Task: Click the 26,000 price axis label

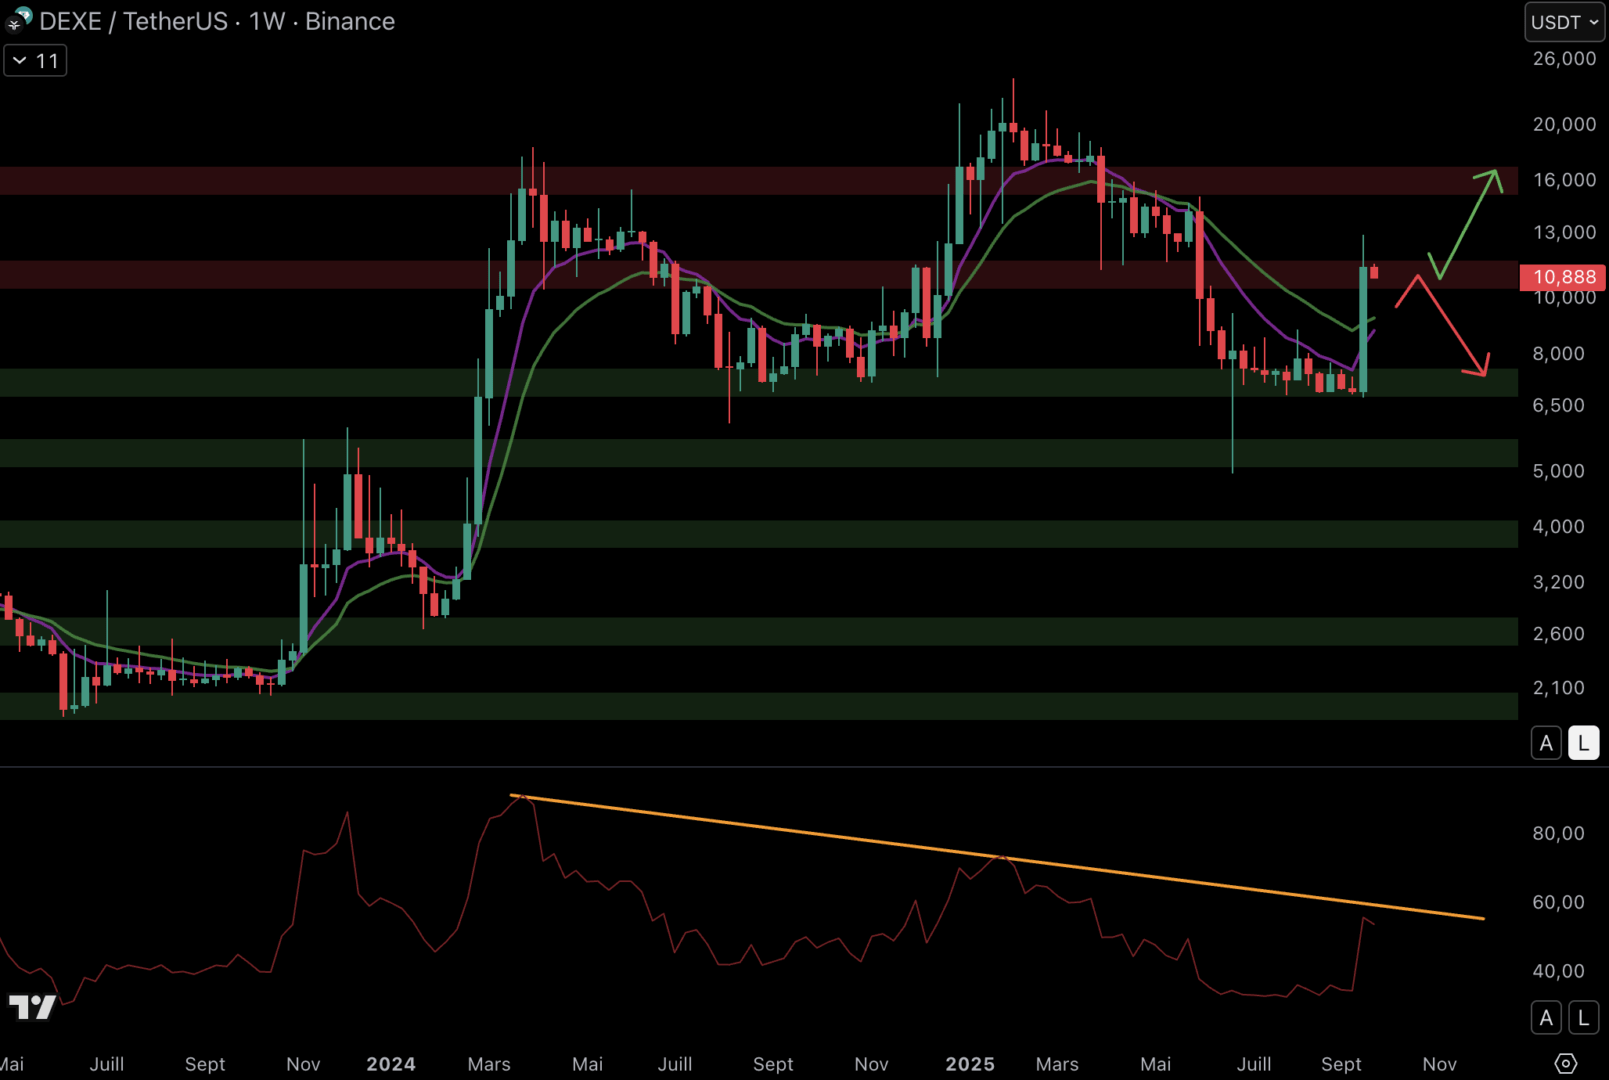Action: pos(1564,59)
